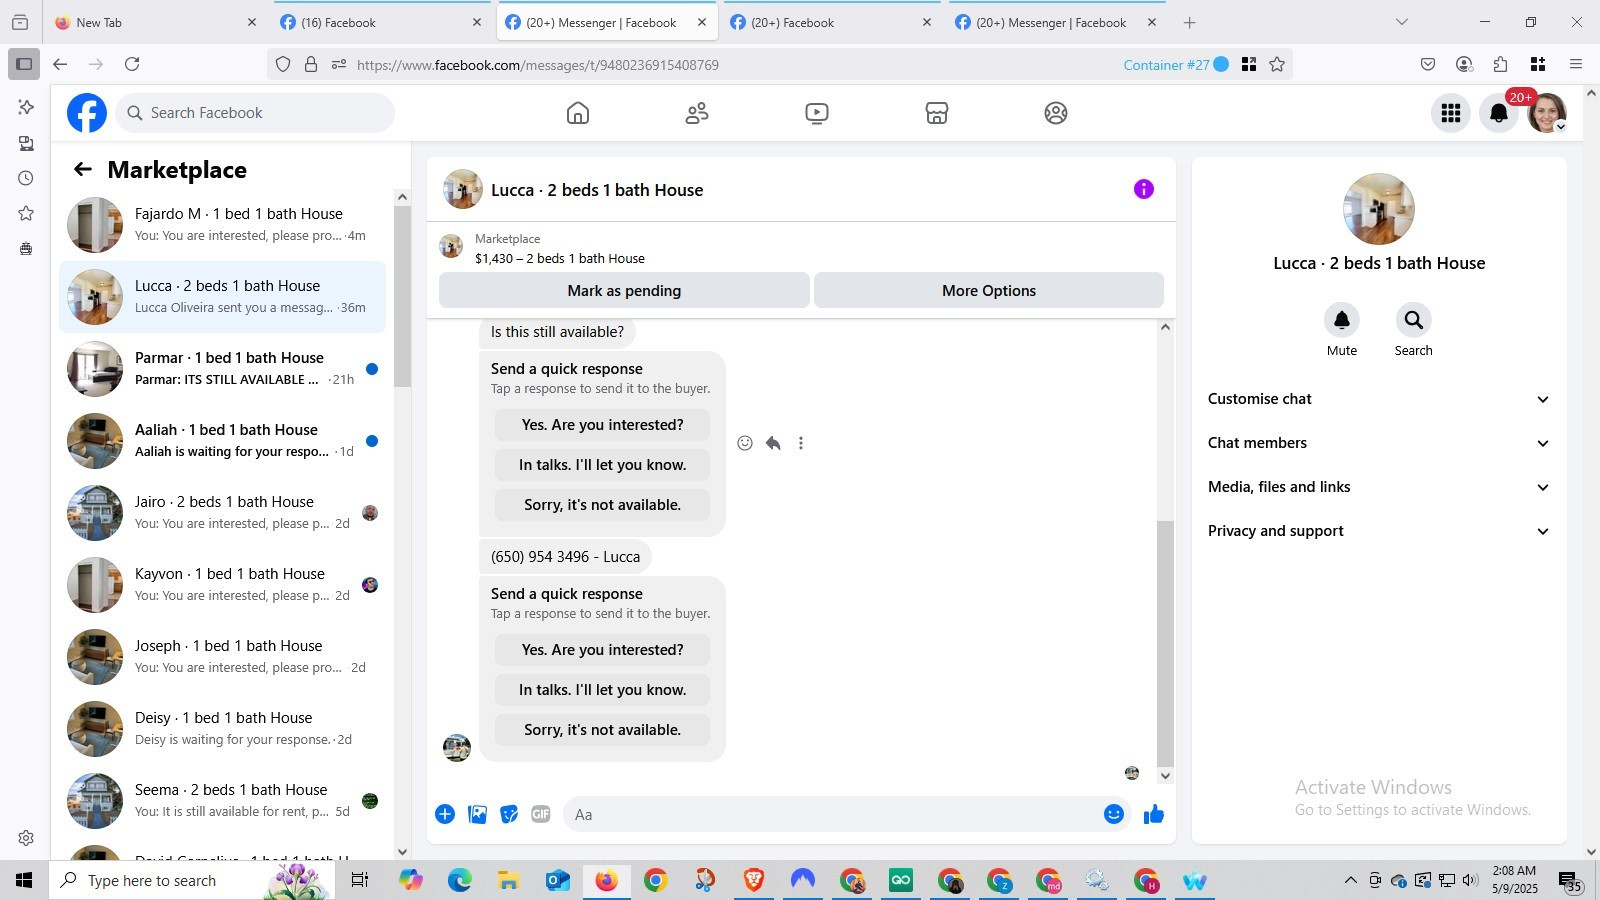Click the Search Facebook field
The width and height of the screenshot is (1600, 900).
255,113
